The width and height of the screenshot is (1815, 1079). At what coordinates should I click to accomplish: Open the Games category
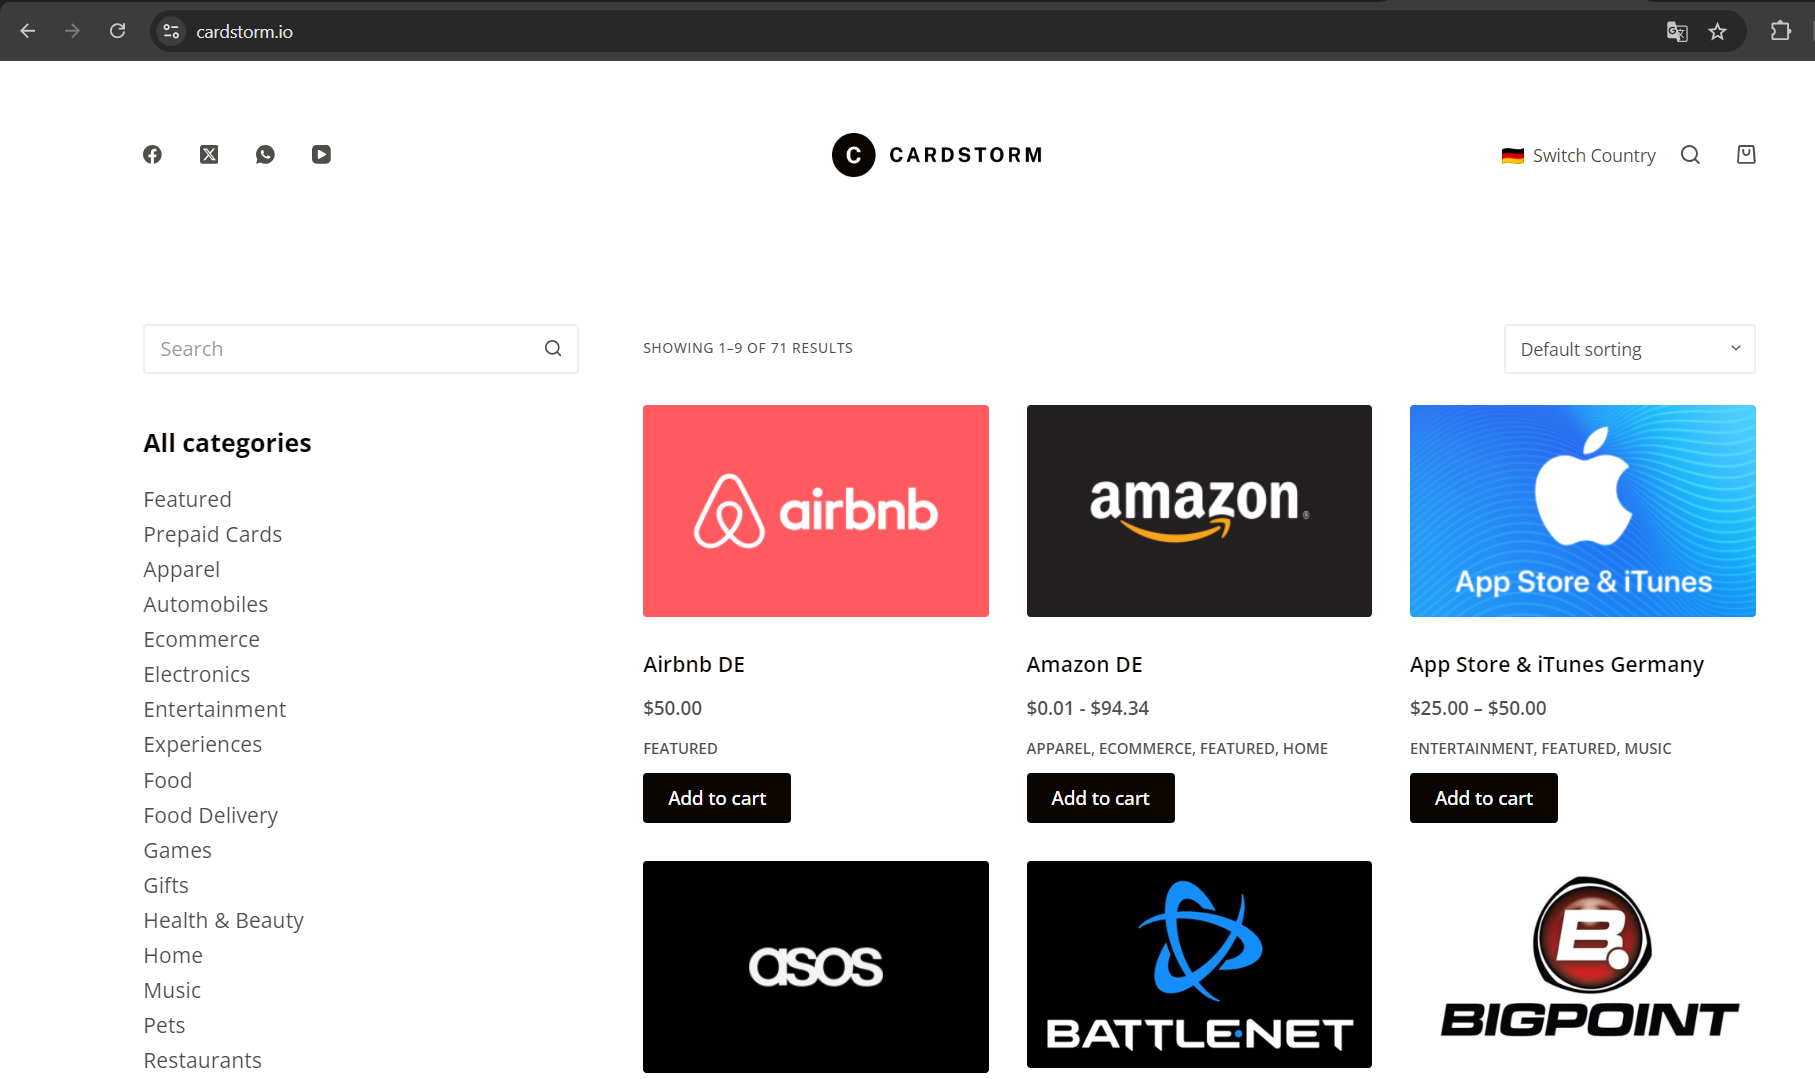pos(177,850)
